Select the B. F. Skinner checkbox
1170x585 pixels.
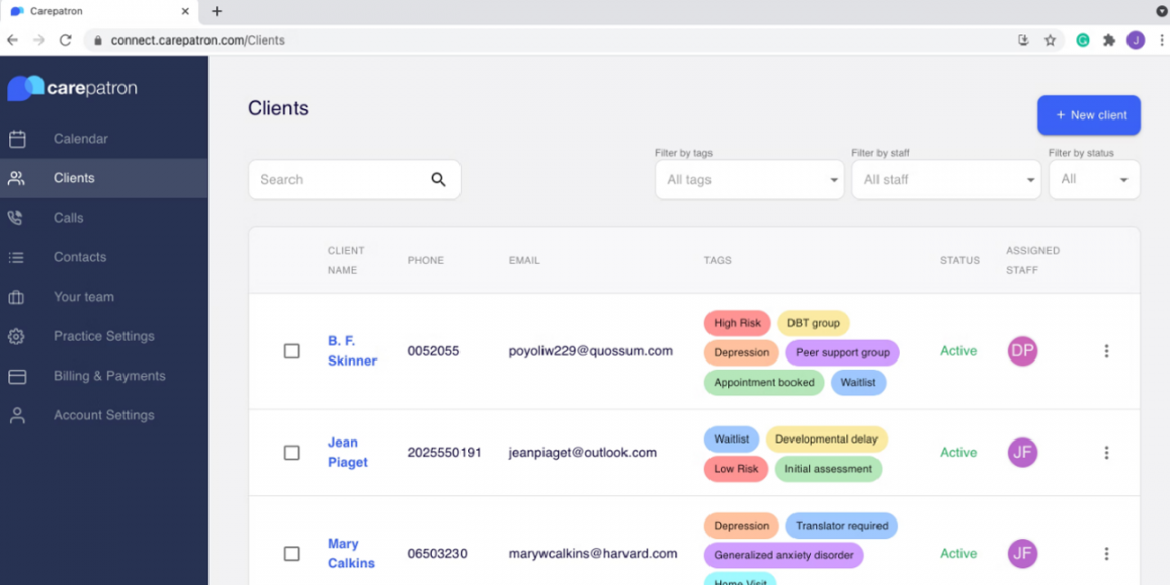point(292,351)
